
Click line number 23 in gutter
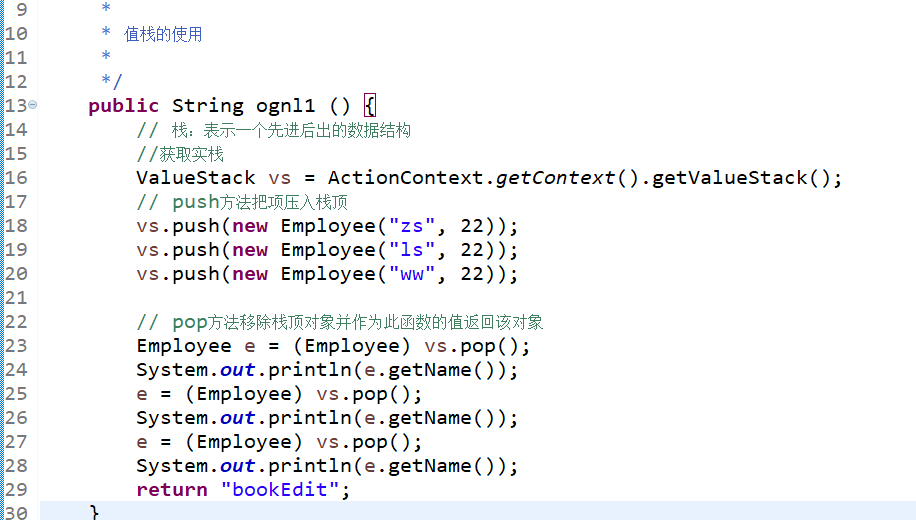(x=16, y=345)
